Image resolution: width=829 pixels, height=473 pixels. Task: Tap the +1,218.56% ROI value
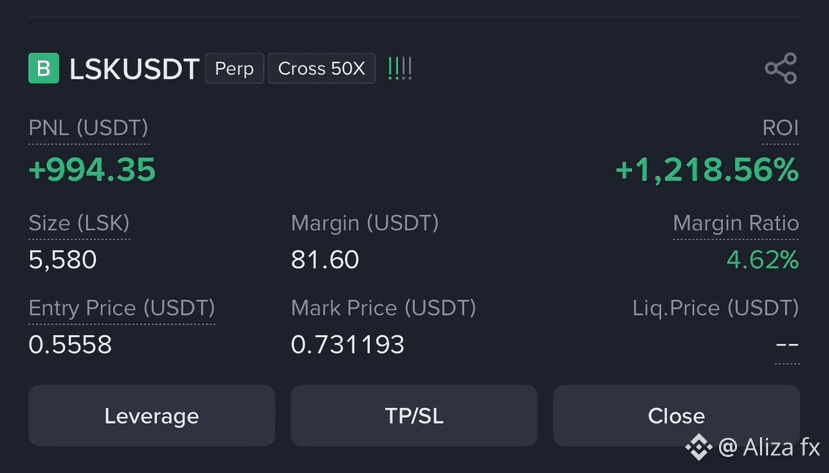click(x=707, y=170)
